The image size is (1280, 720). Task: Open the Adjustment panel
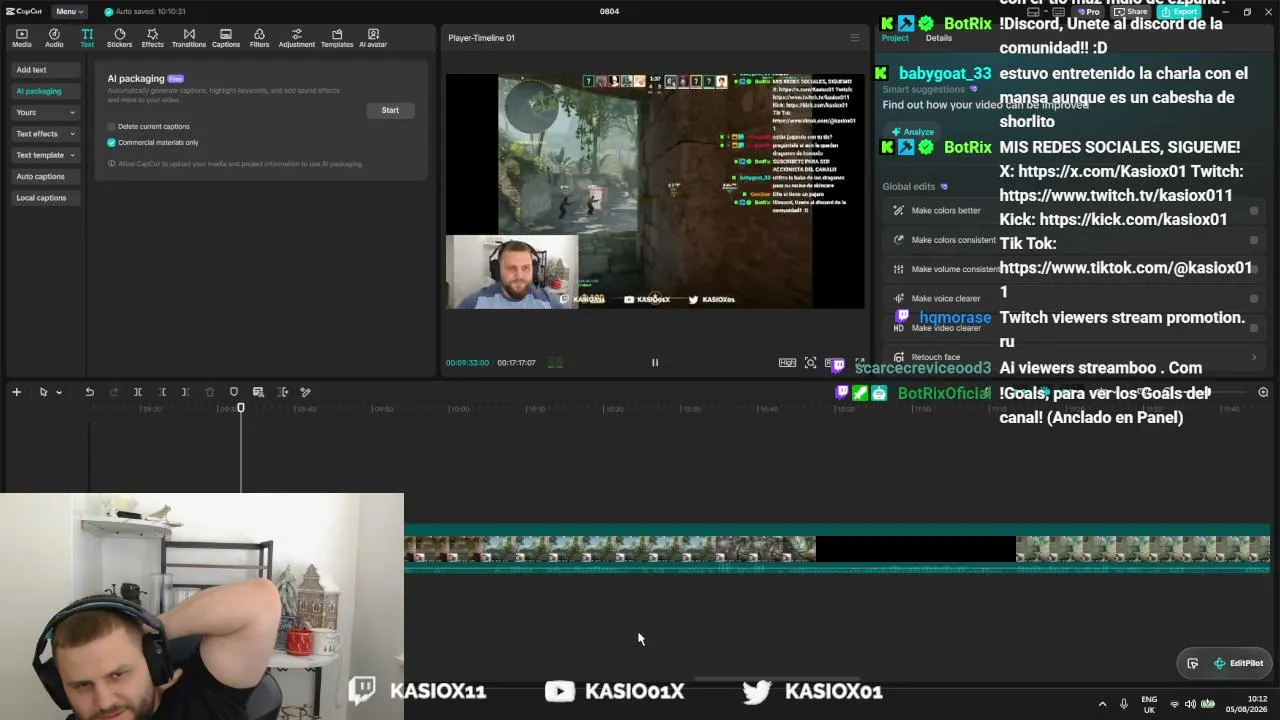tap(296, 38)
